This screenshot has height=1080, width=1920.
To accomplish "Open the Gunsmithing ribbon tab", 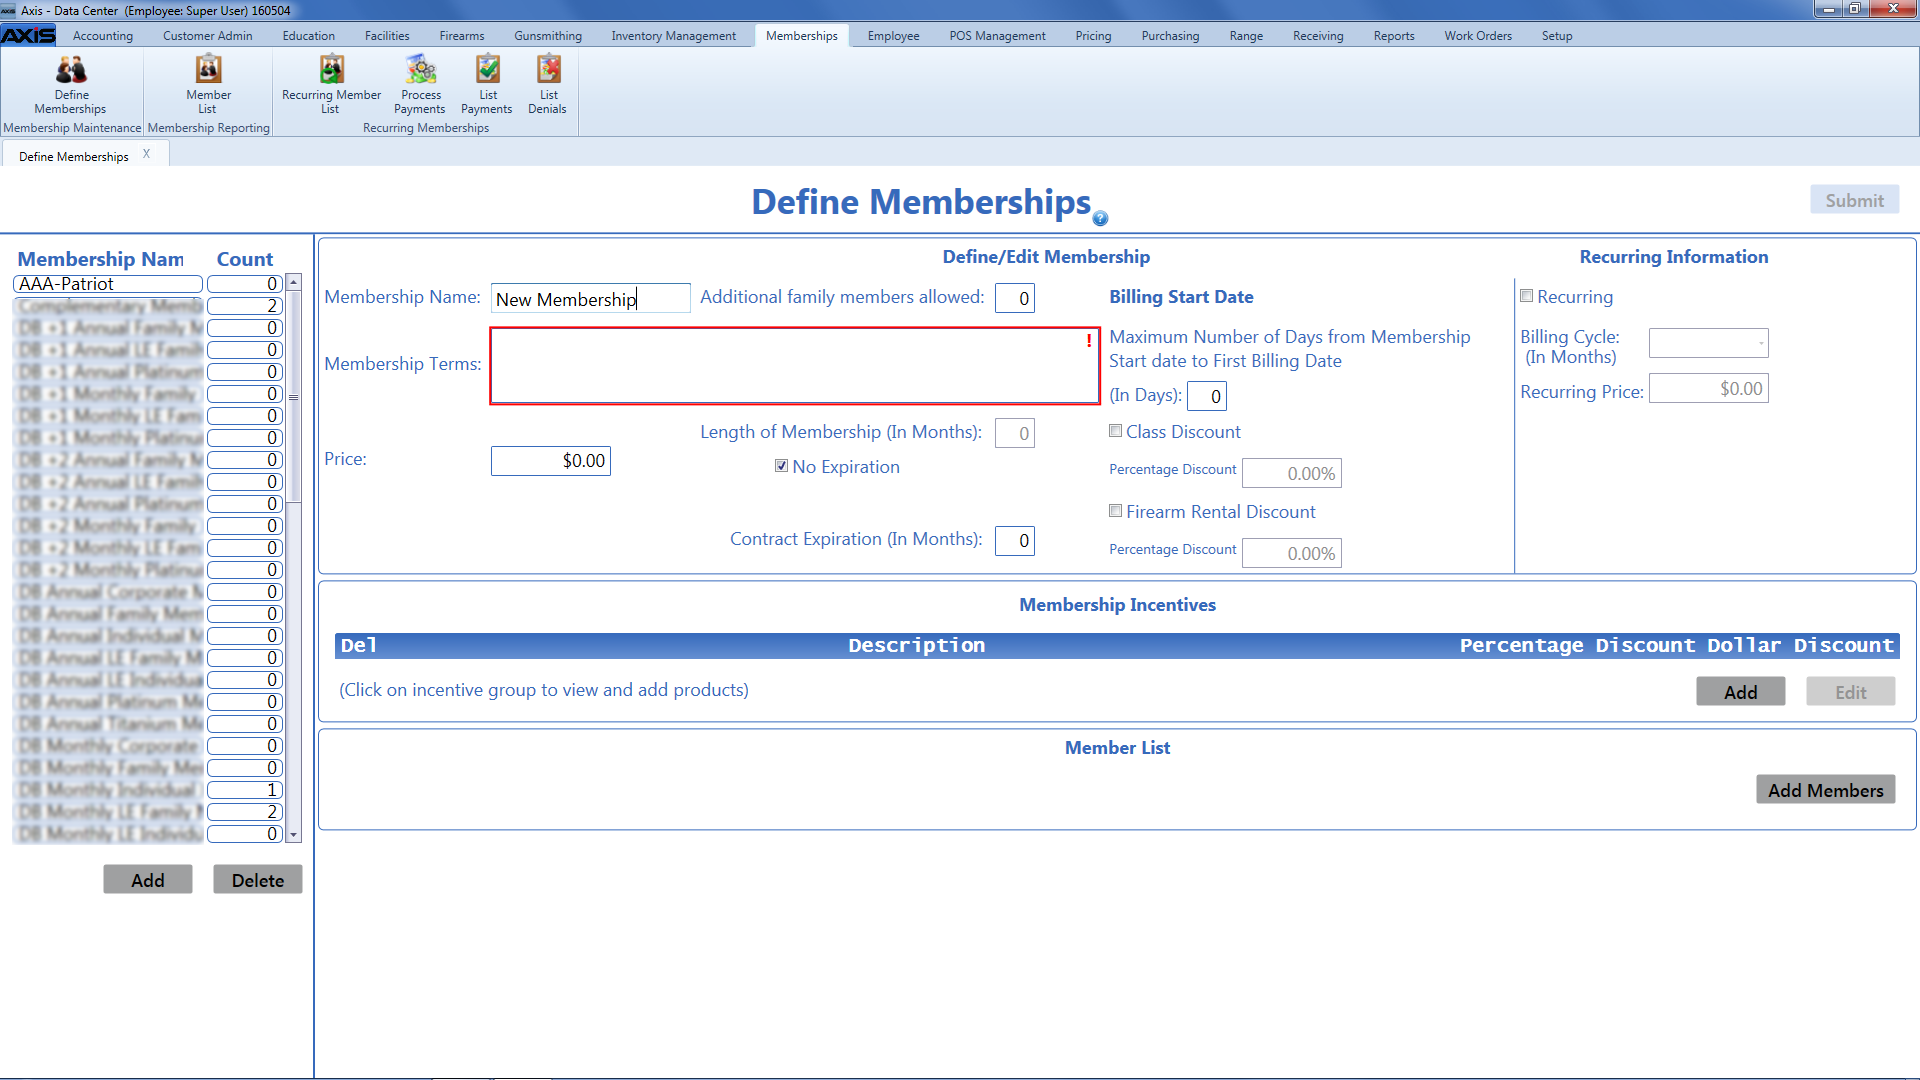I will 548,36.
